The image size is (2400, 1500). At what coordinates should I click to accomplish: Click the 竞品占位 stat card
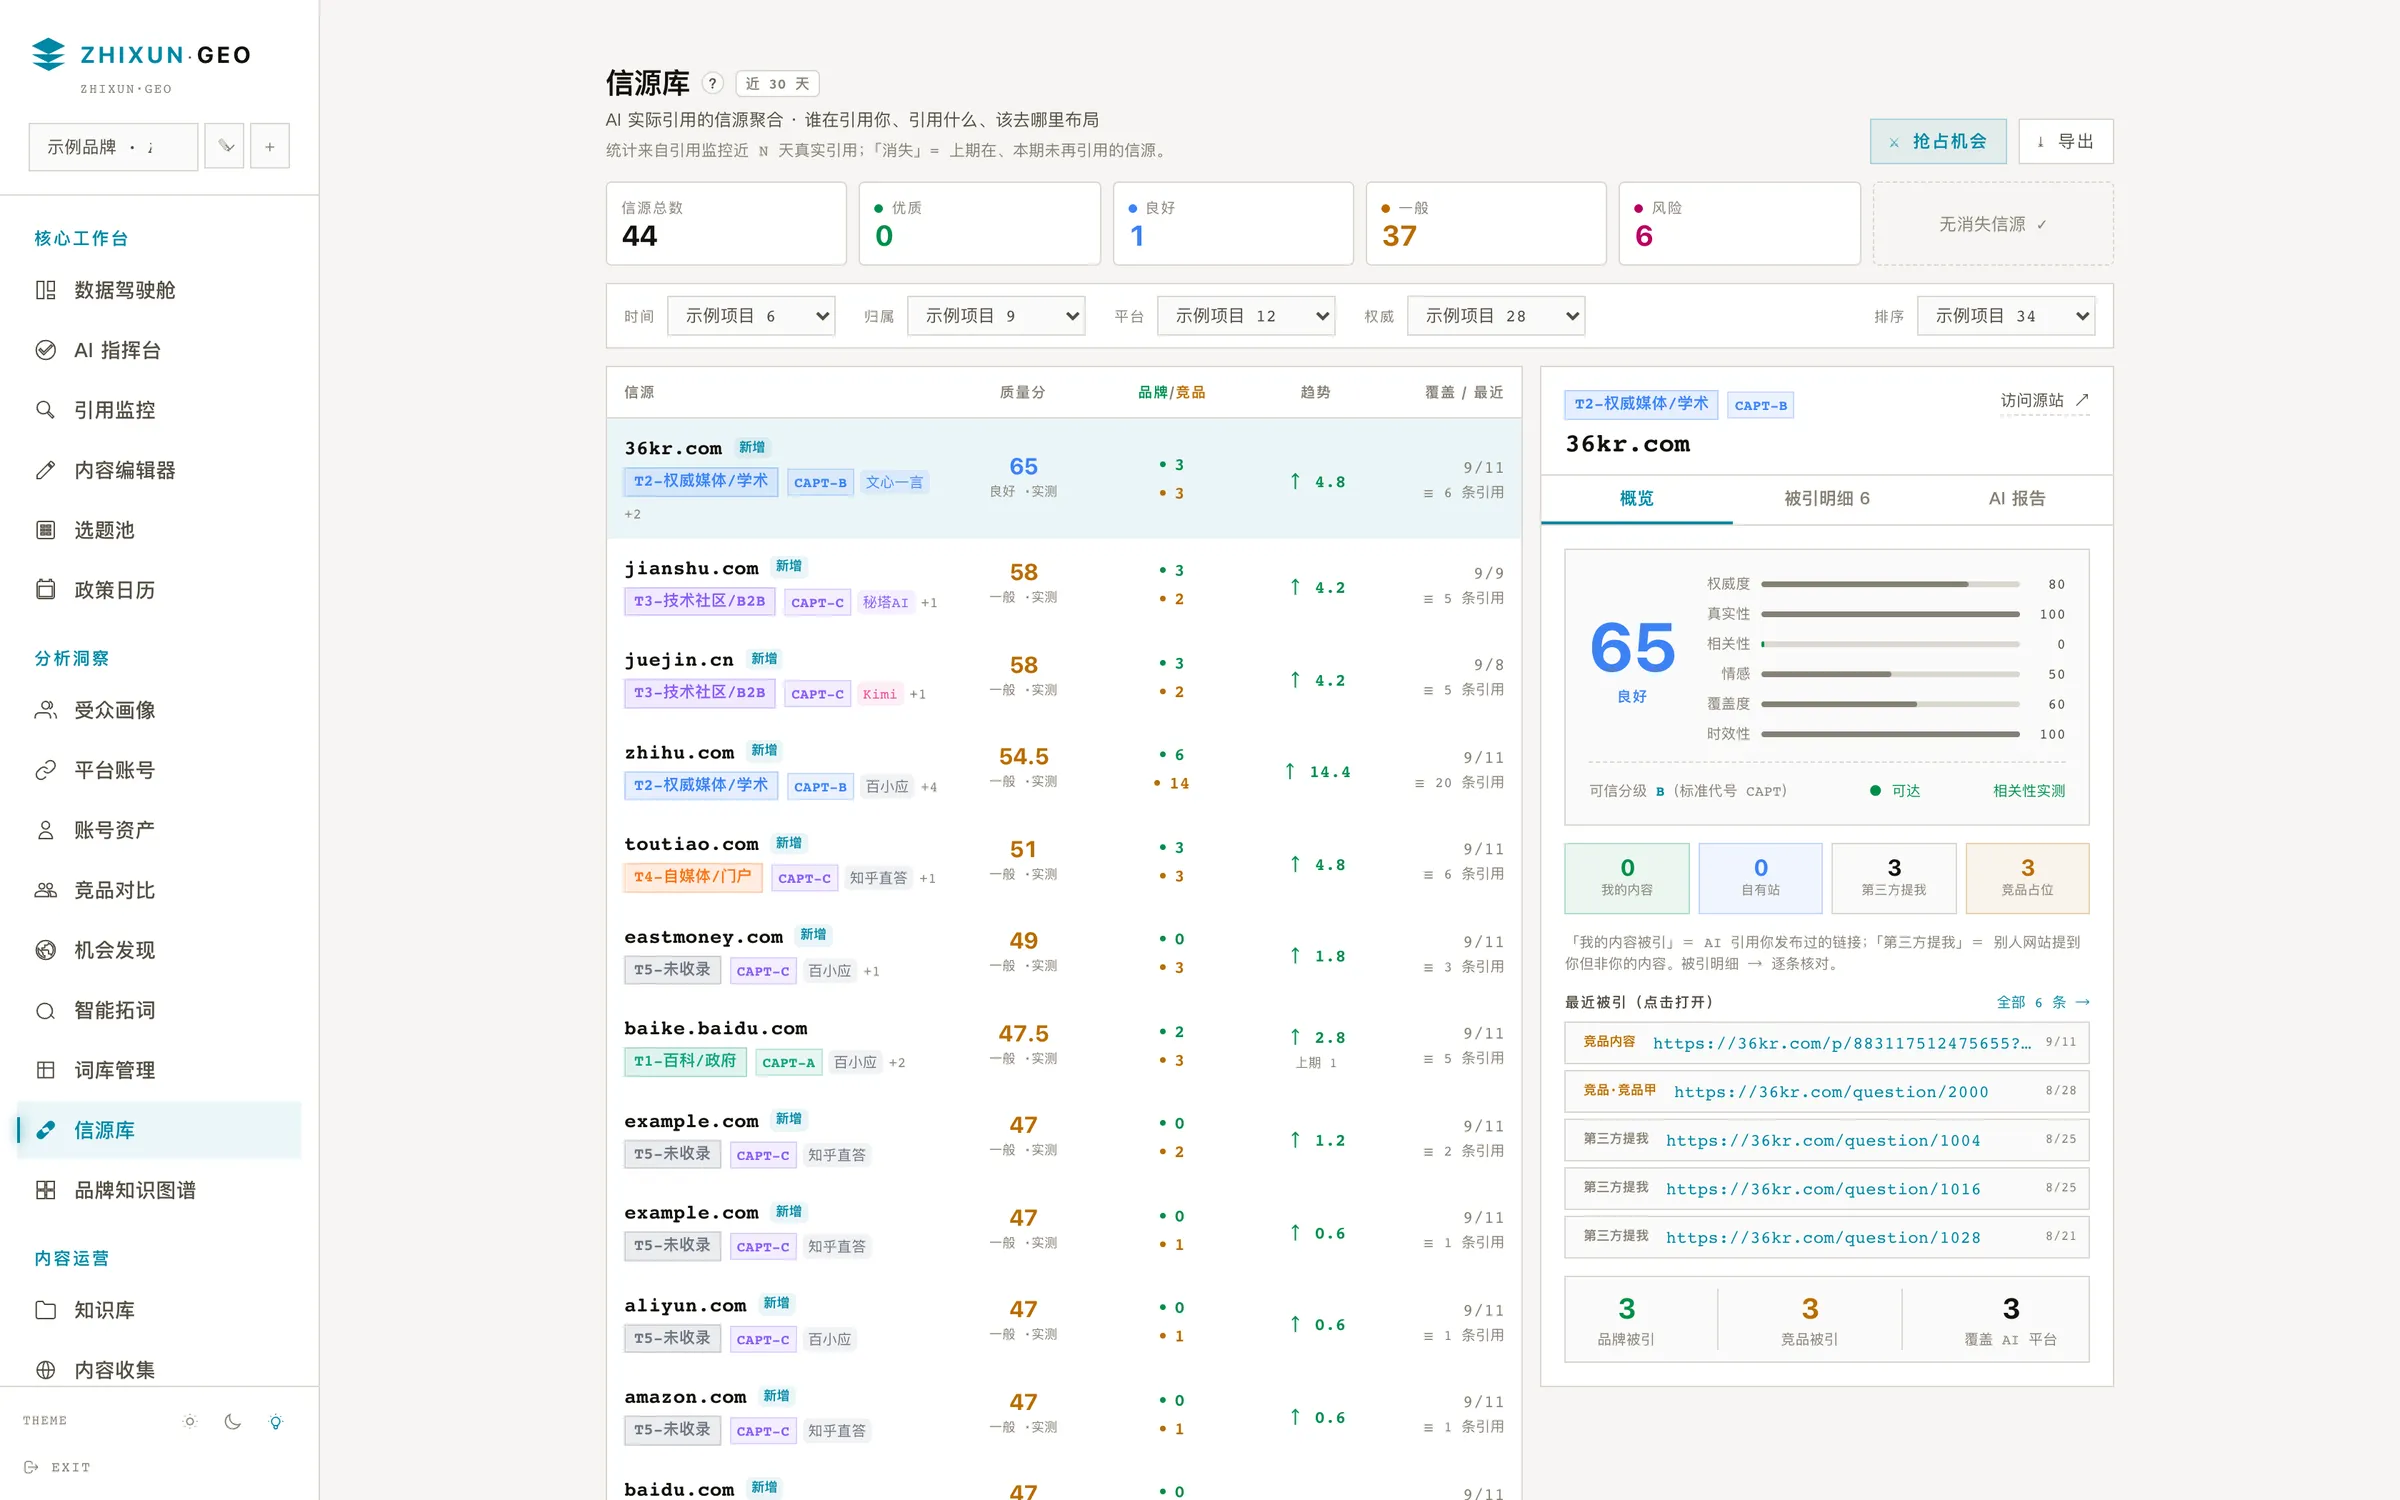coord(2027,878)
